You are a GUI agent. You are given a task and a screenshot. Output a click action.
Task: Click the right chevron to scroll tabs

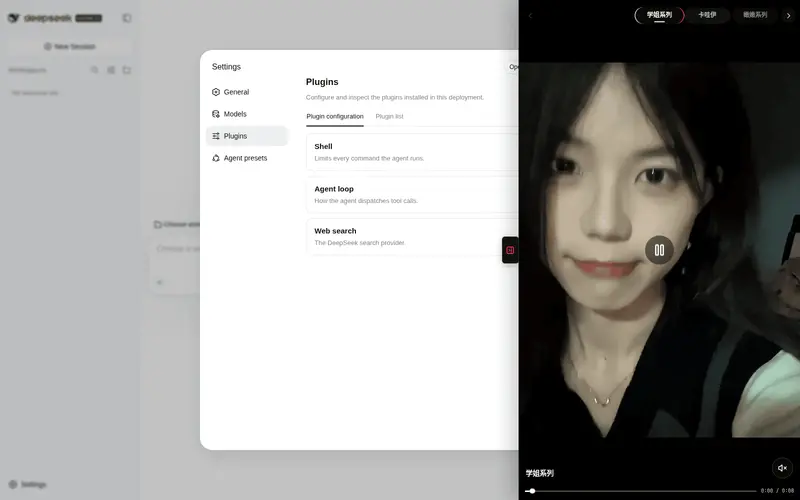click(x=788, y=16)
